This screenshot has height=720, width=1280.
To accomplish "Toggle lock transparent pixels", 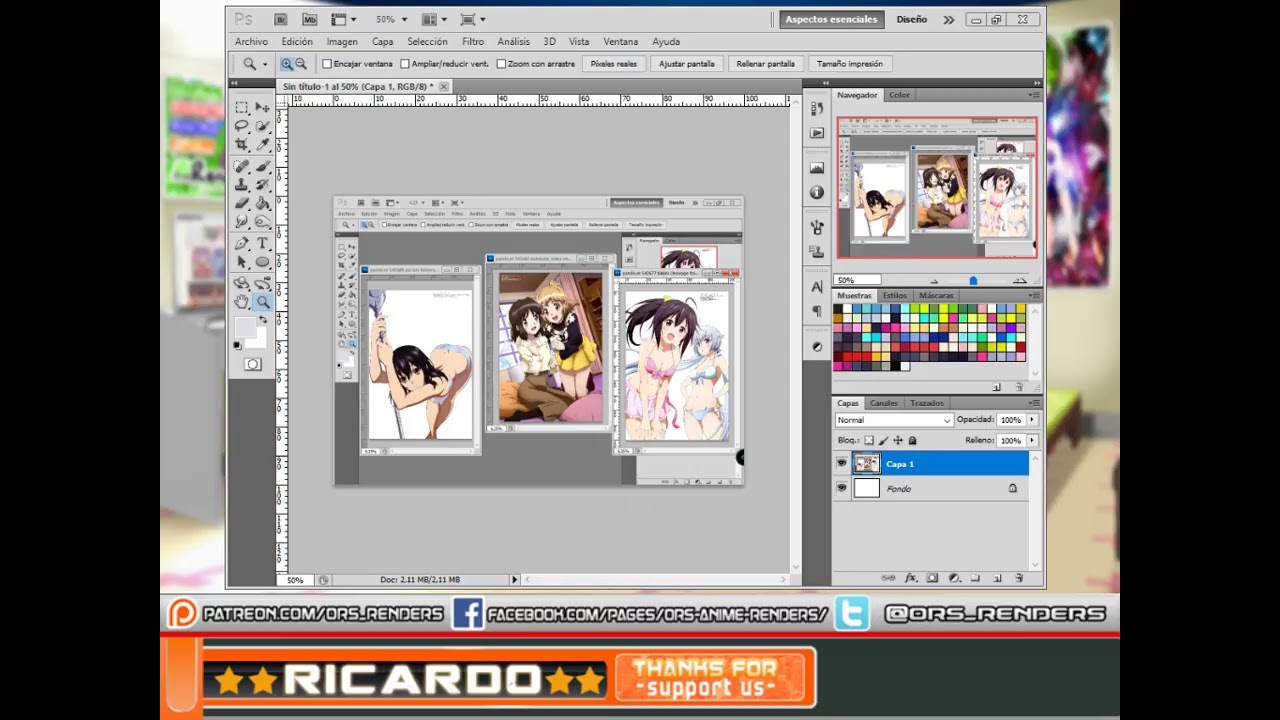I will pos(869,440).
